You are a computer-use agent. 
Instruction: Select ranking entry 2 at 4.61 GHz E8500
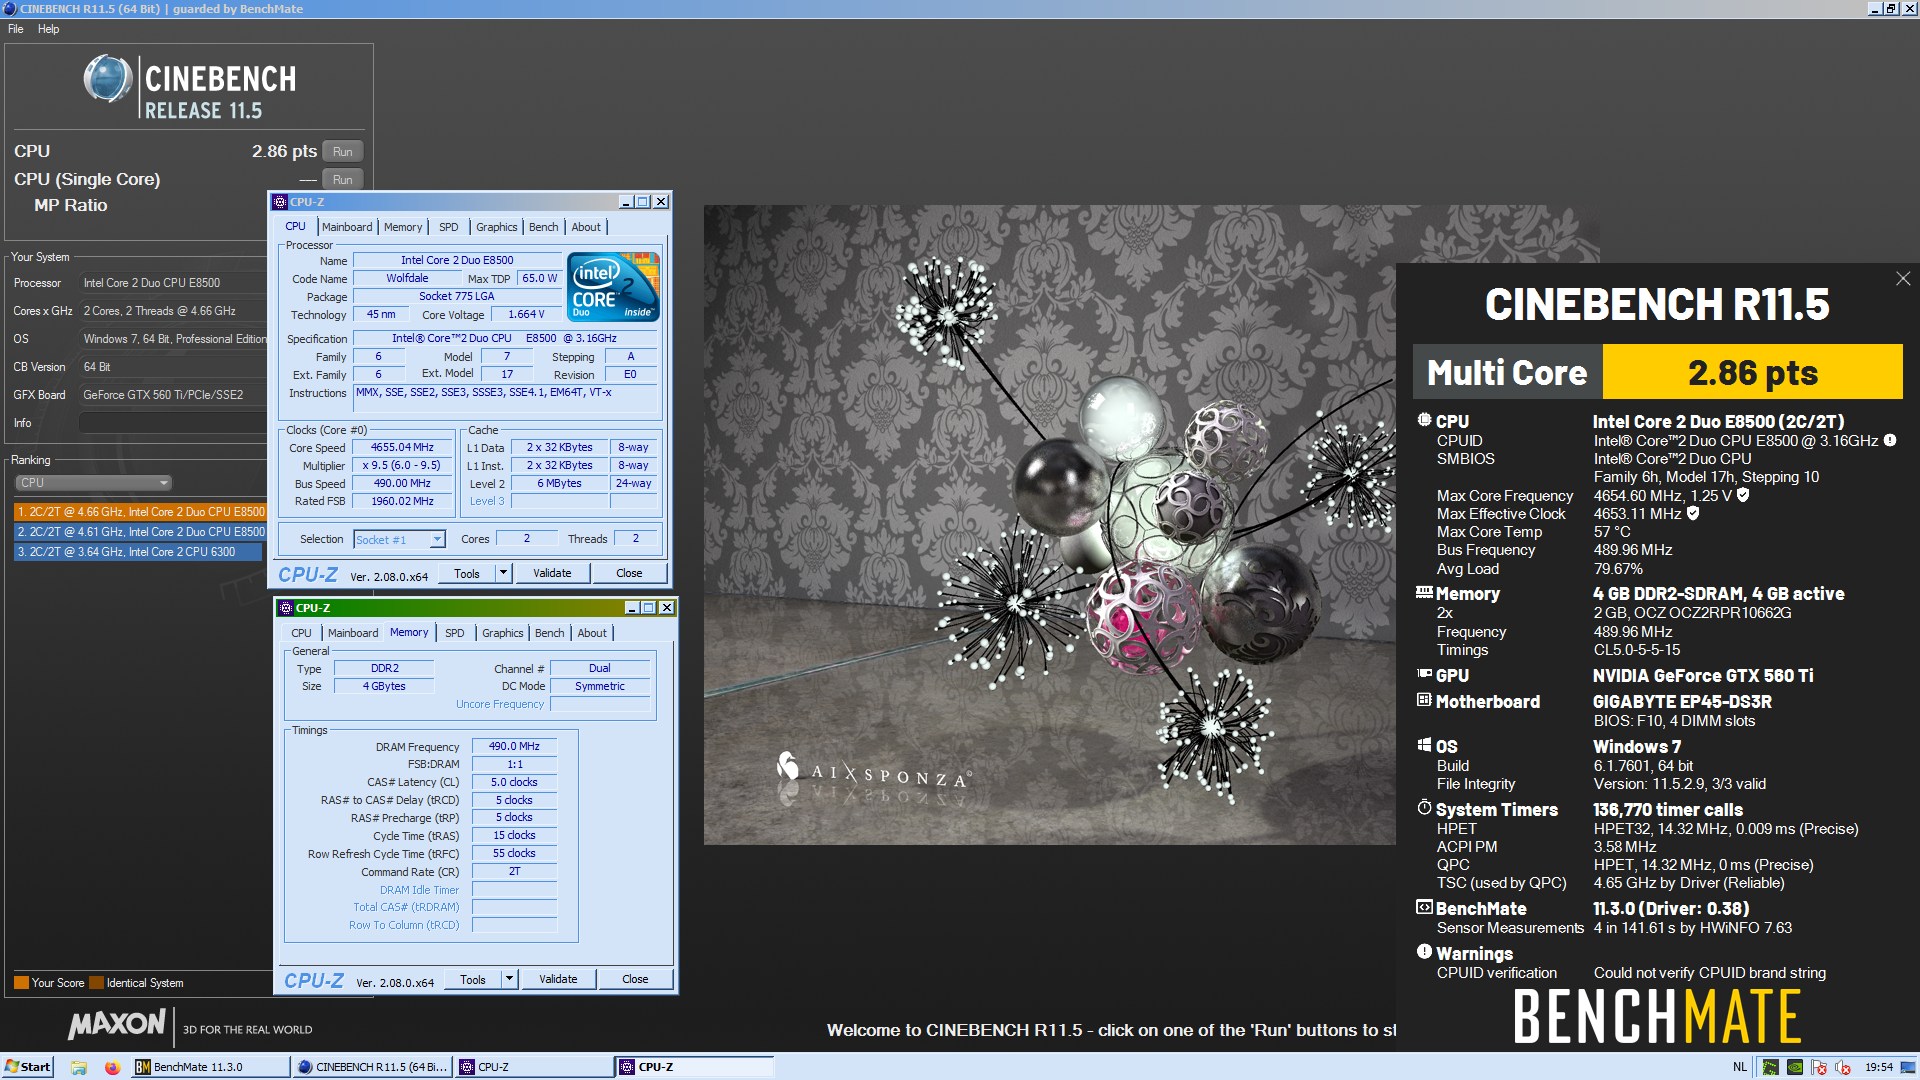[140, 532]
